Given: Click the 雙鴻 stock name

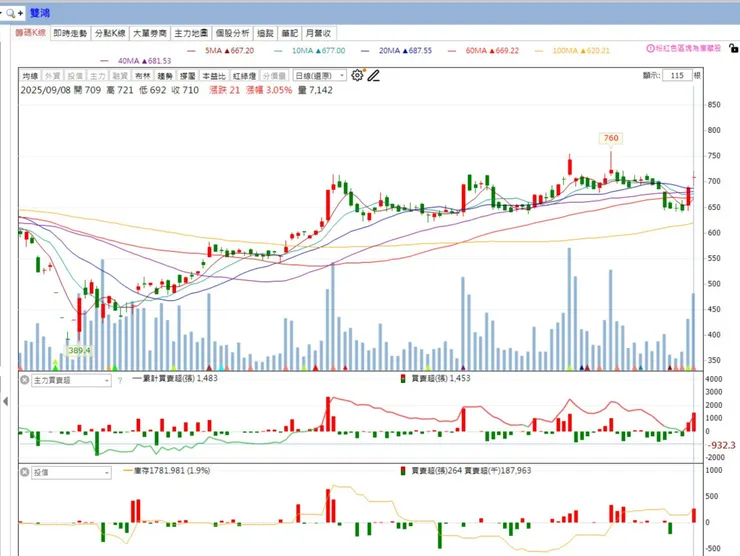Looking at the screenshot, I should click(x=40, y=13).
